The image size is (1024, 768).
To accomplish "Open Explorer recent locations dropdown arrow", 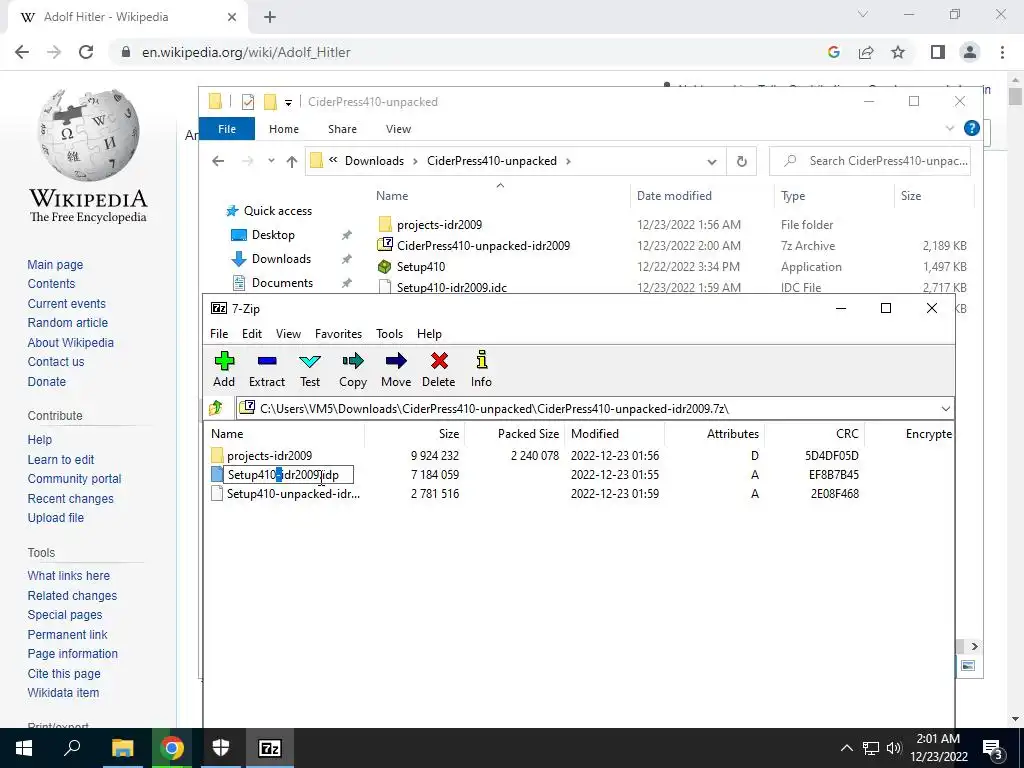I will pyautogui.click(x=271, y=161).
